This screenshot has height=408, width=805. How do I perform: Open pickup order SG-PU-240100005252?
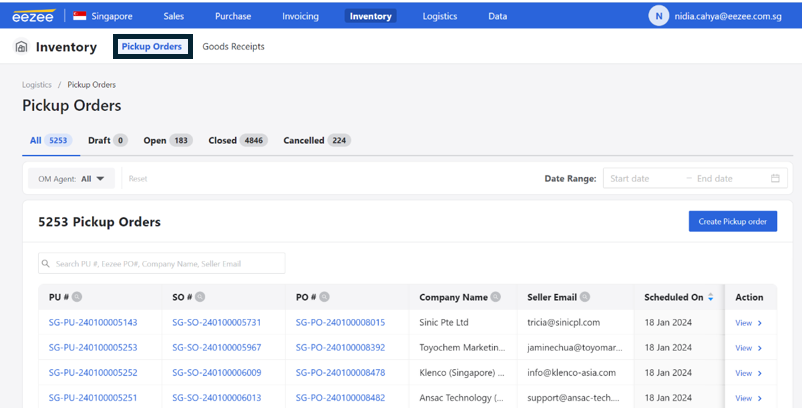[x=93, y=373]
